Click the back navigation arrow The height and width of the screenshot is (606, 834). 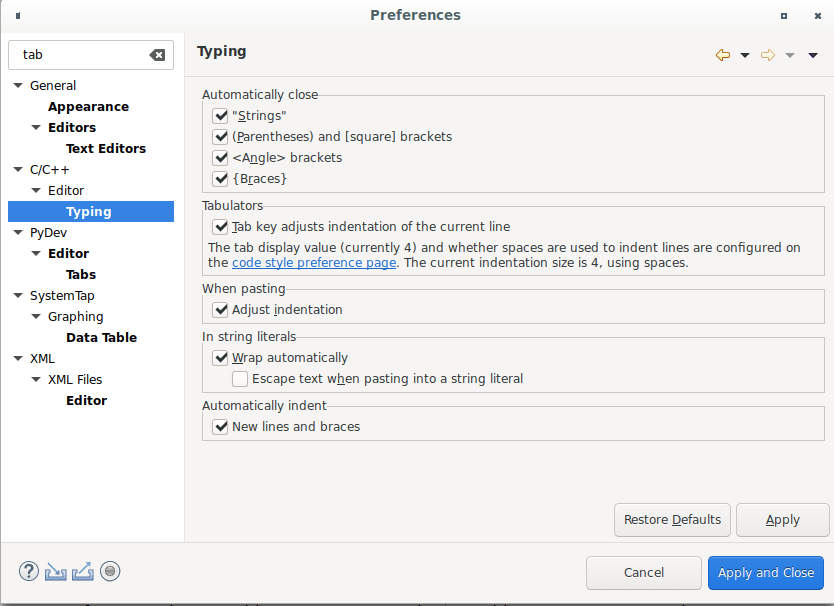click(722, 55)
